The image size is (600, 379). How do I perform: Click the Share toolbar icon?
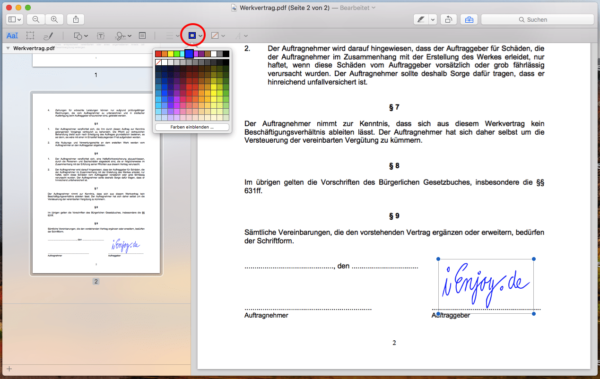(76, 20)
